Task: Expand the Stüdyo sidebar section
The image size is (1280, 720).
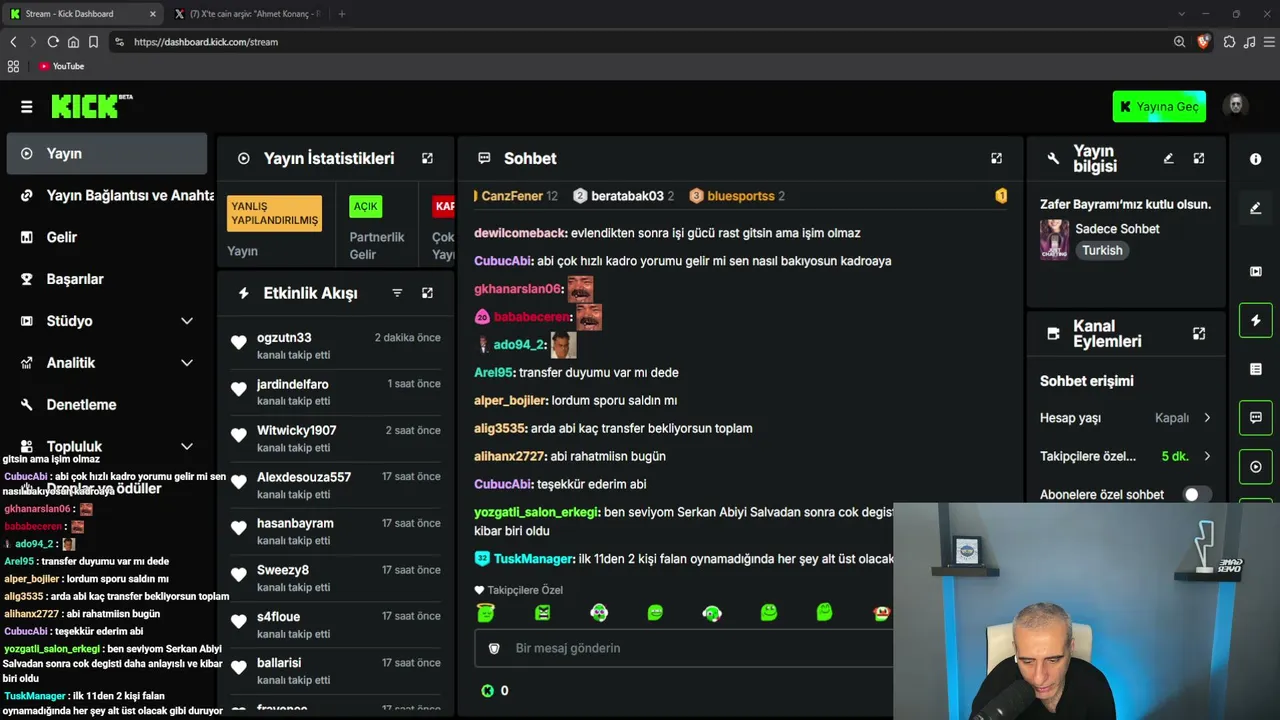Action: 187,321
